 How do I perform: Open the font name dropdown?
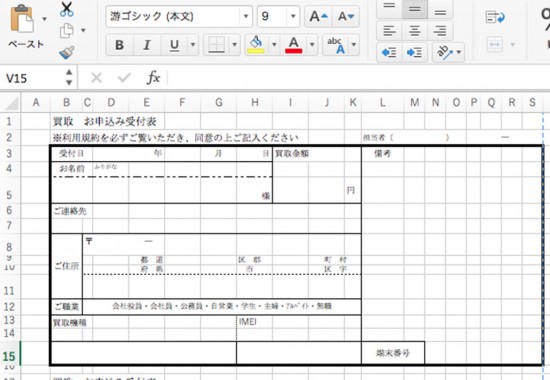(x=246, y=16)
